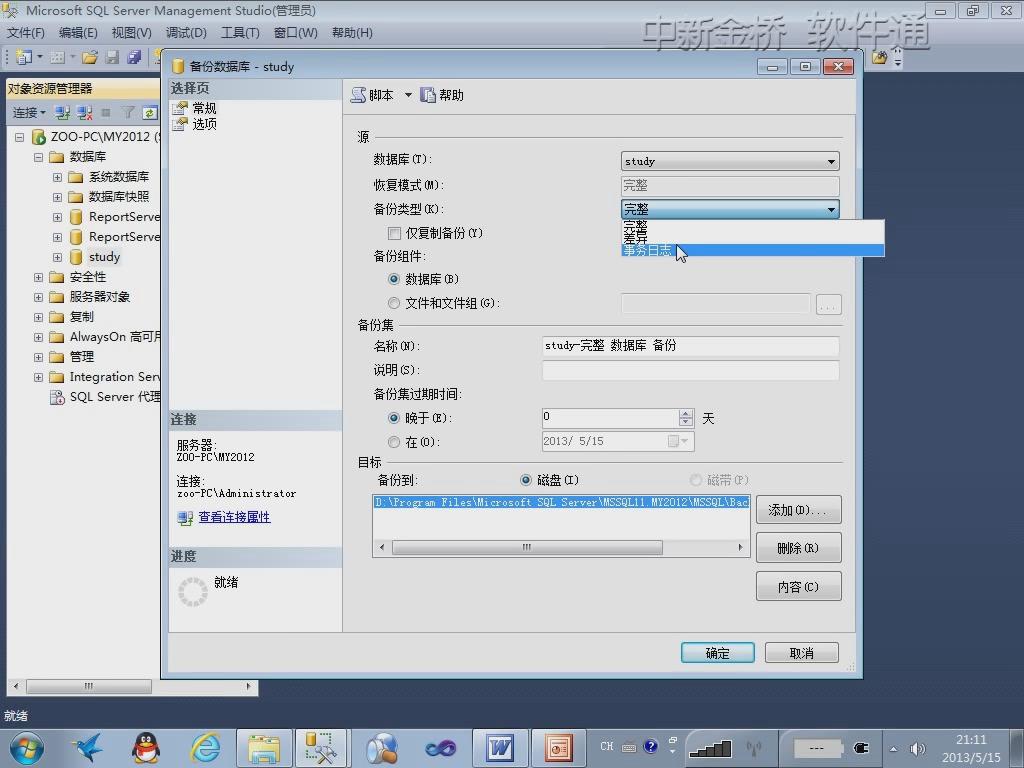Open Microsoft Word taskbar icon
1024x768 pixels.
(x=500, y=748)
